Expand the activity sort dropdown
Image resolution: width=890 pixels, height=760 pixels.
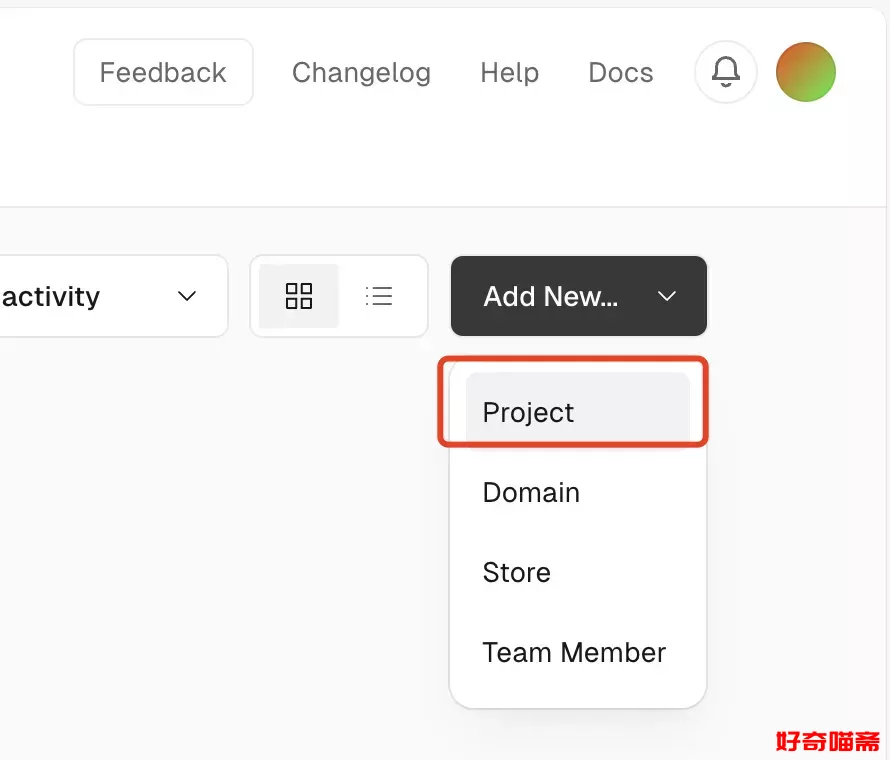[110, 296]
